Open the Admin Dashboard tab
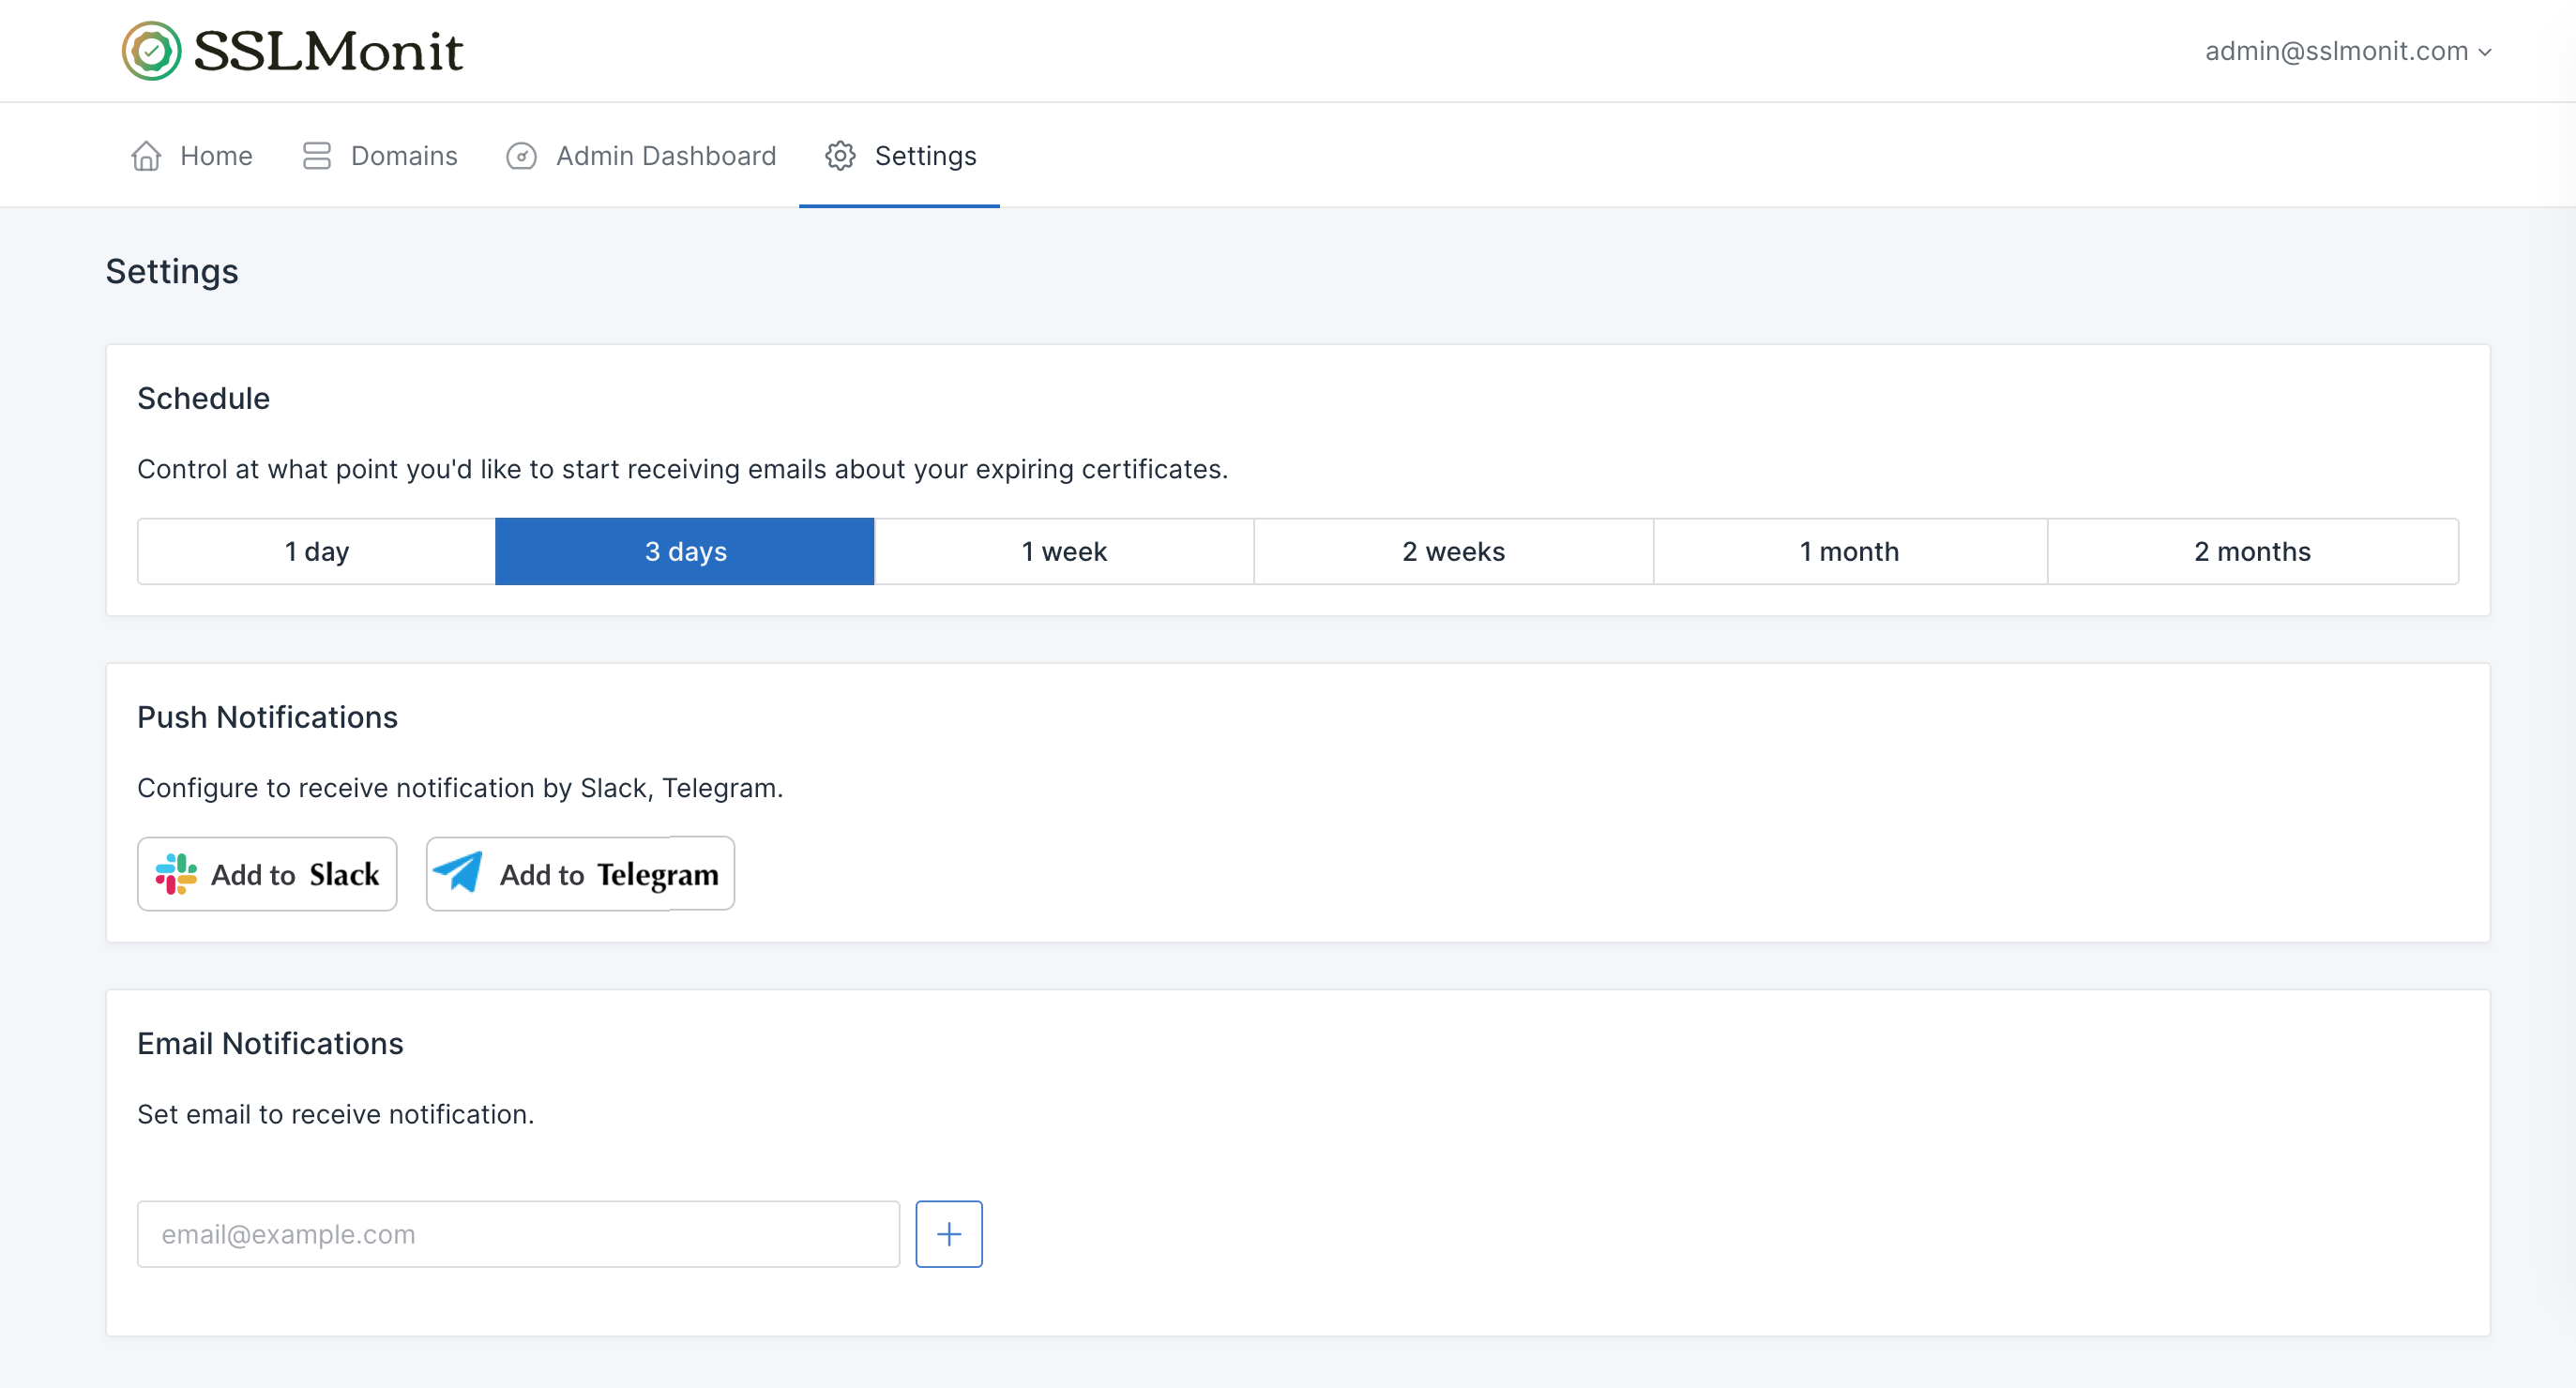 point(665,156)
